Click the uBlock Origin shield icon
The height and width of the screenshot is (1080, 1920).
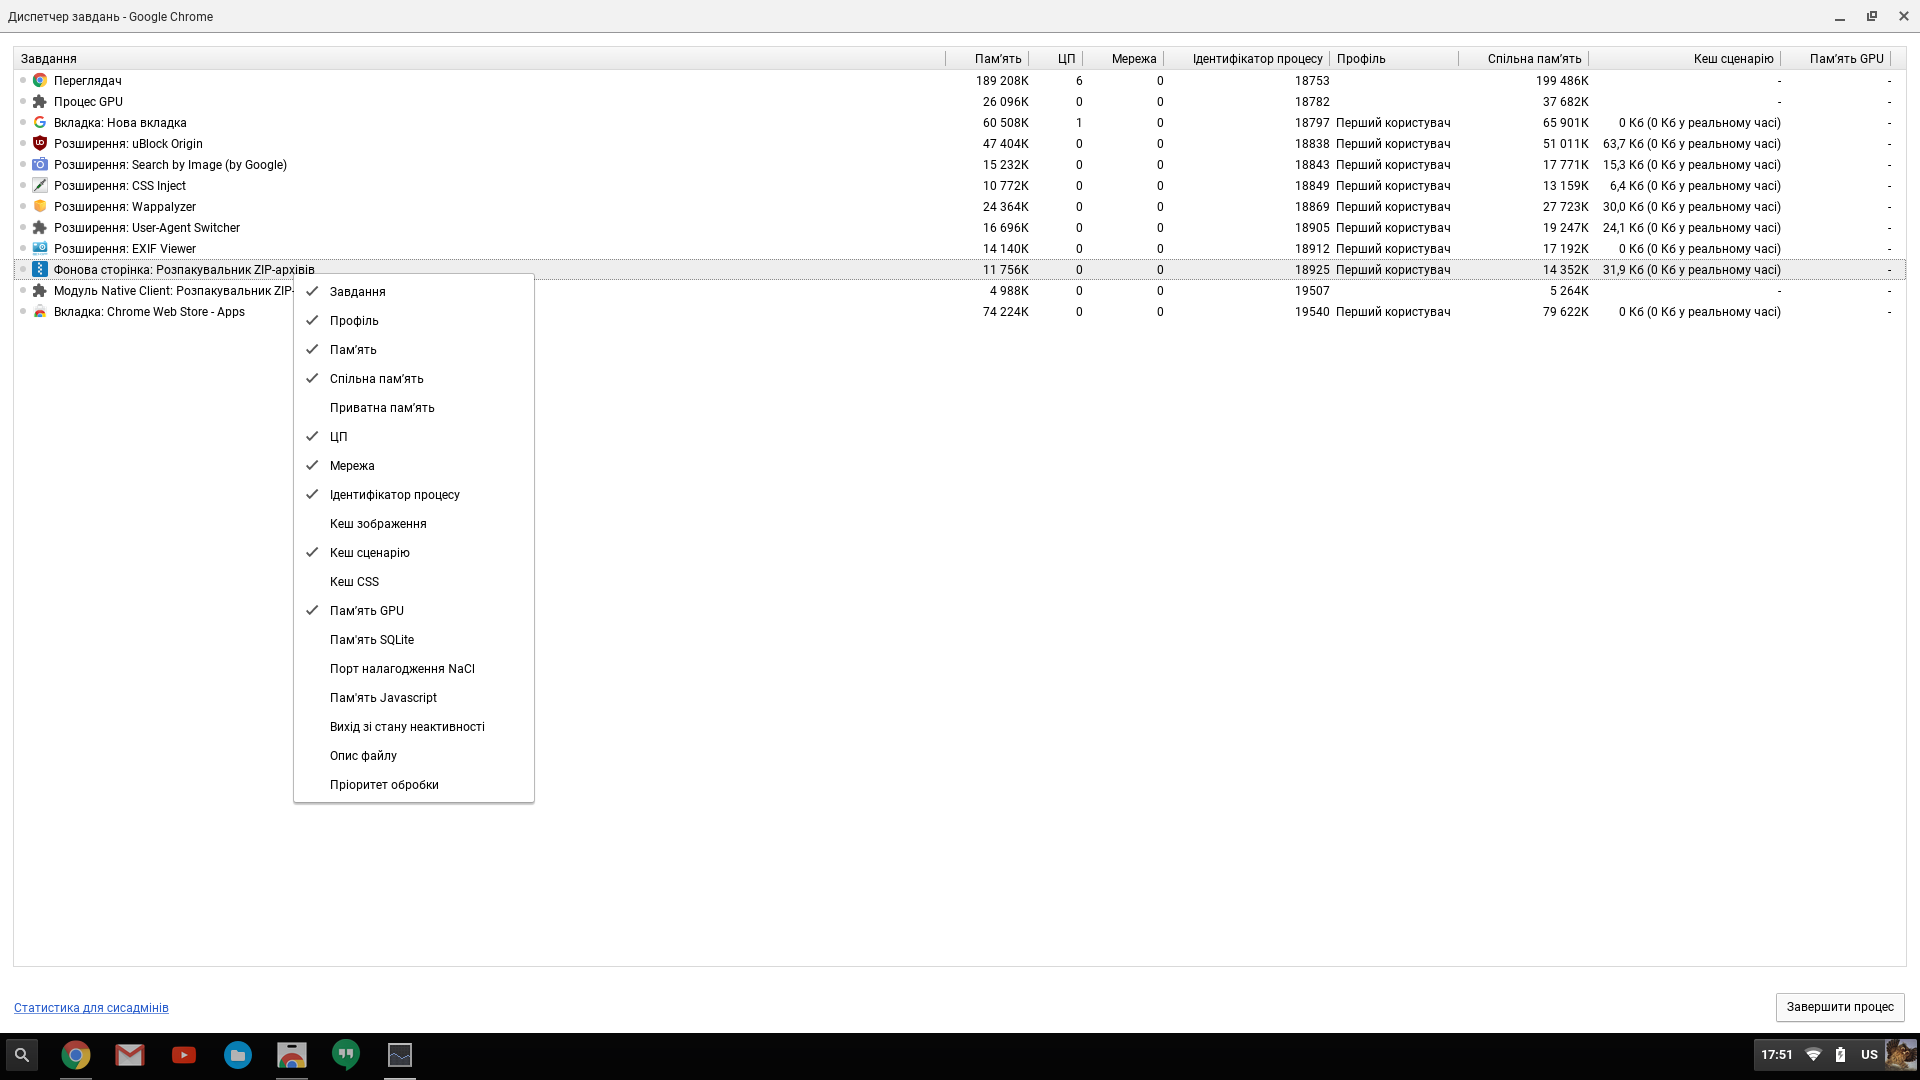click(x=40, y=143)
